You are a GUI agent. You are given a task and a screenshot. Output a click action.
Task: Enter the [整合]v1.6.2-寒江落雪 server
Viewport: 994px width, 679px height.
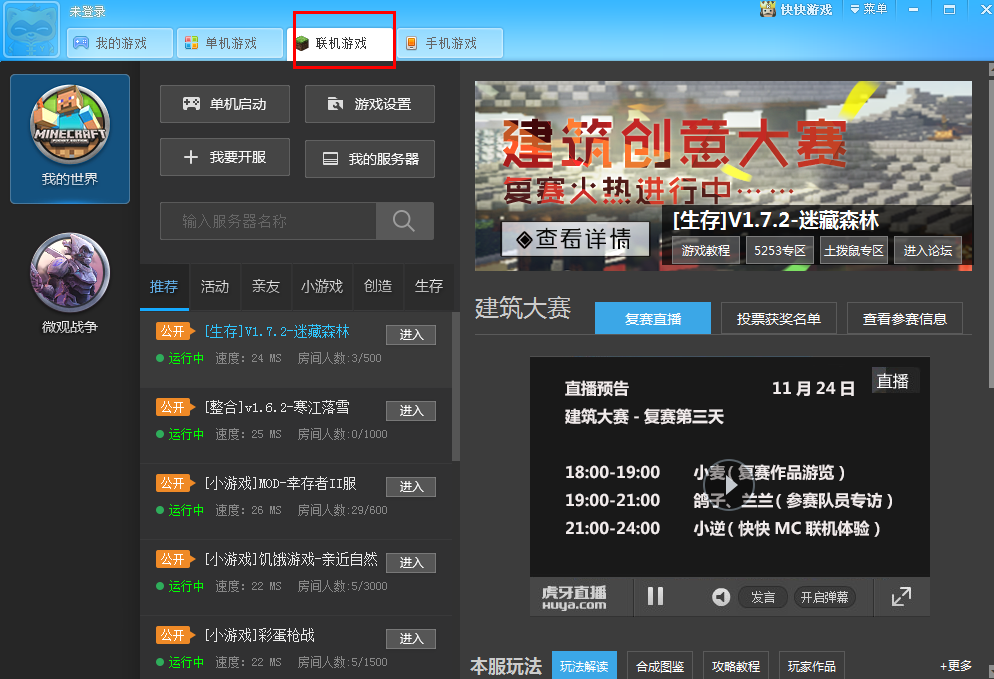click(411, 411)
